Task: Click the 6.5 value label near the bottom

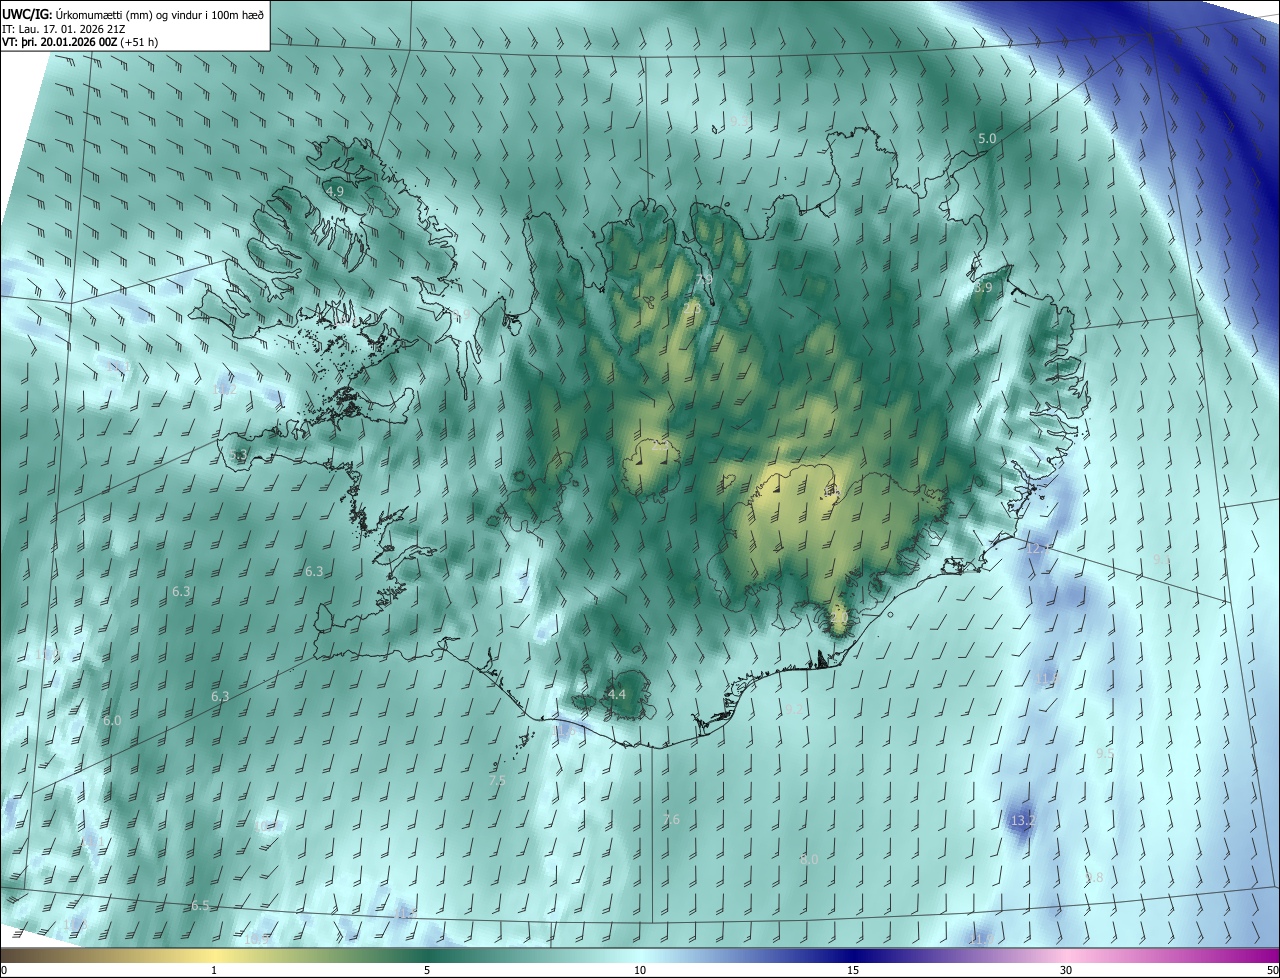Action: (x=200, y=906)
